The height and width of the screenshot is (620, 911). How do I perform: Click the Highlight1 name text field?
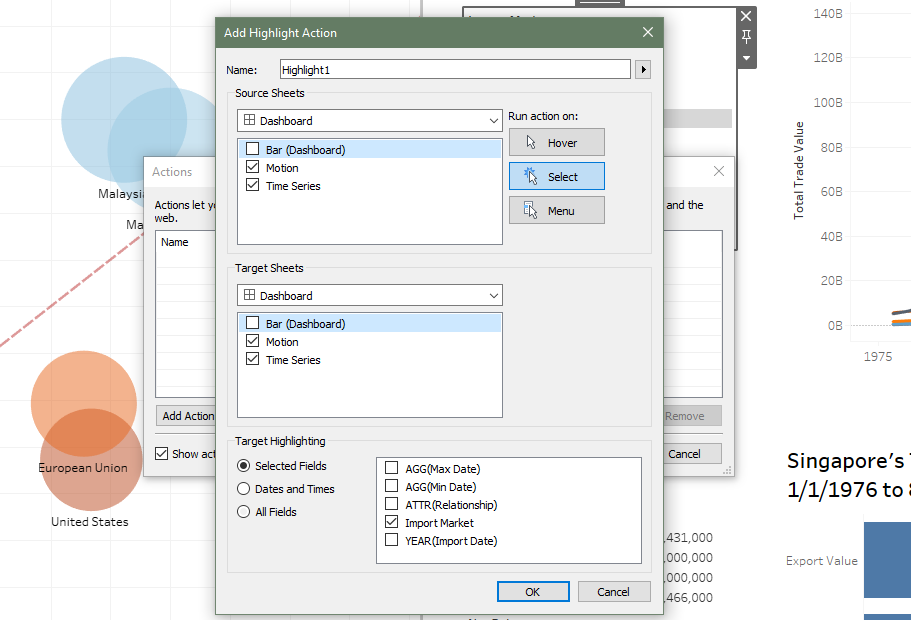tap(453, 70)
